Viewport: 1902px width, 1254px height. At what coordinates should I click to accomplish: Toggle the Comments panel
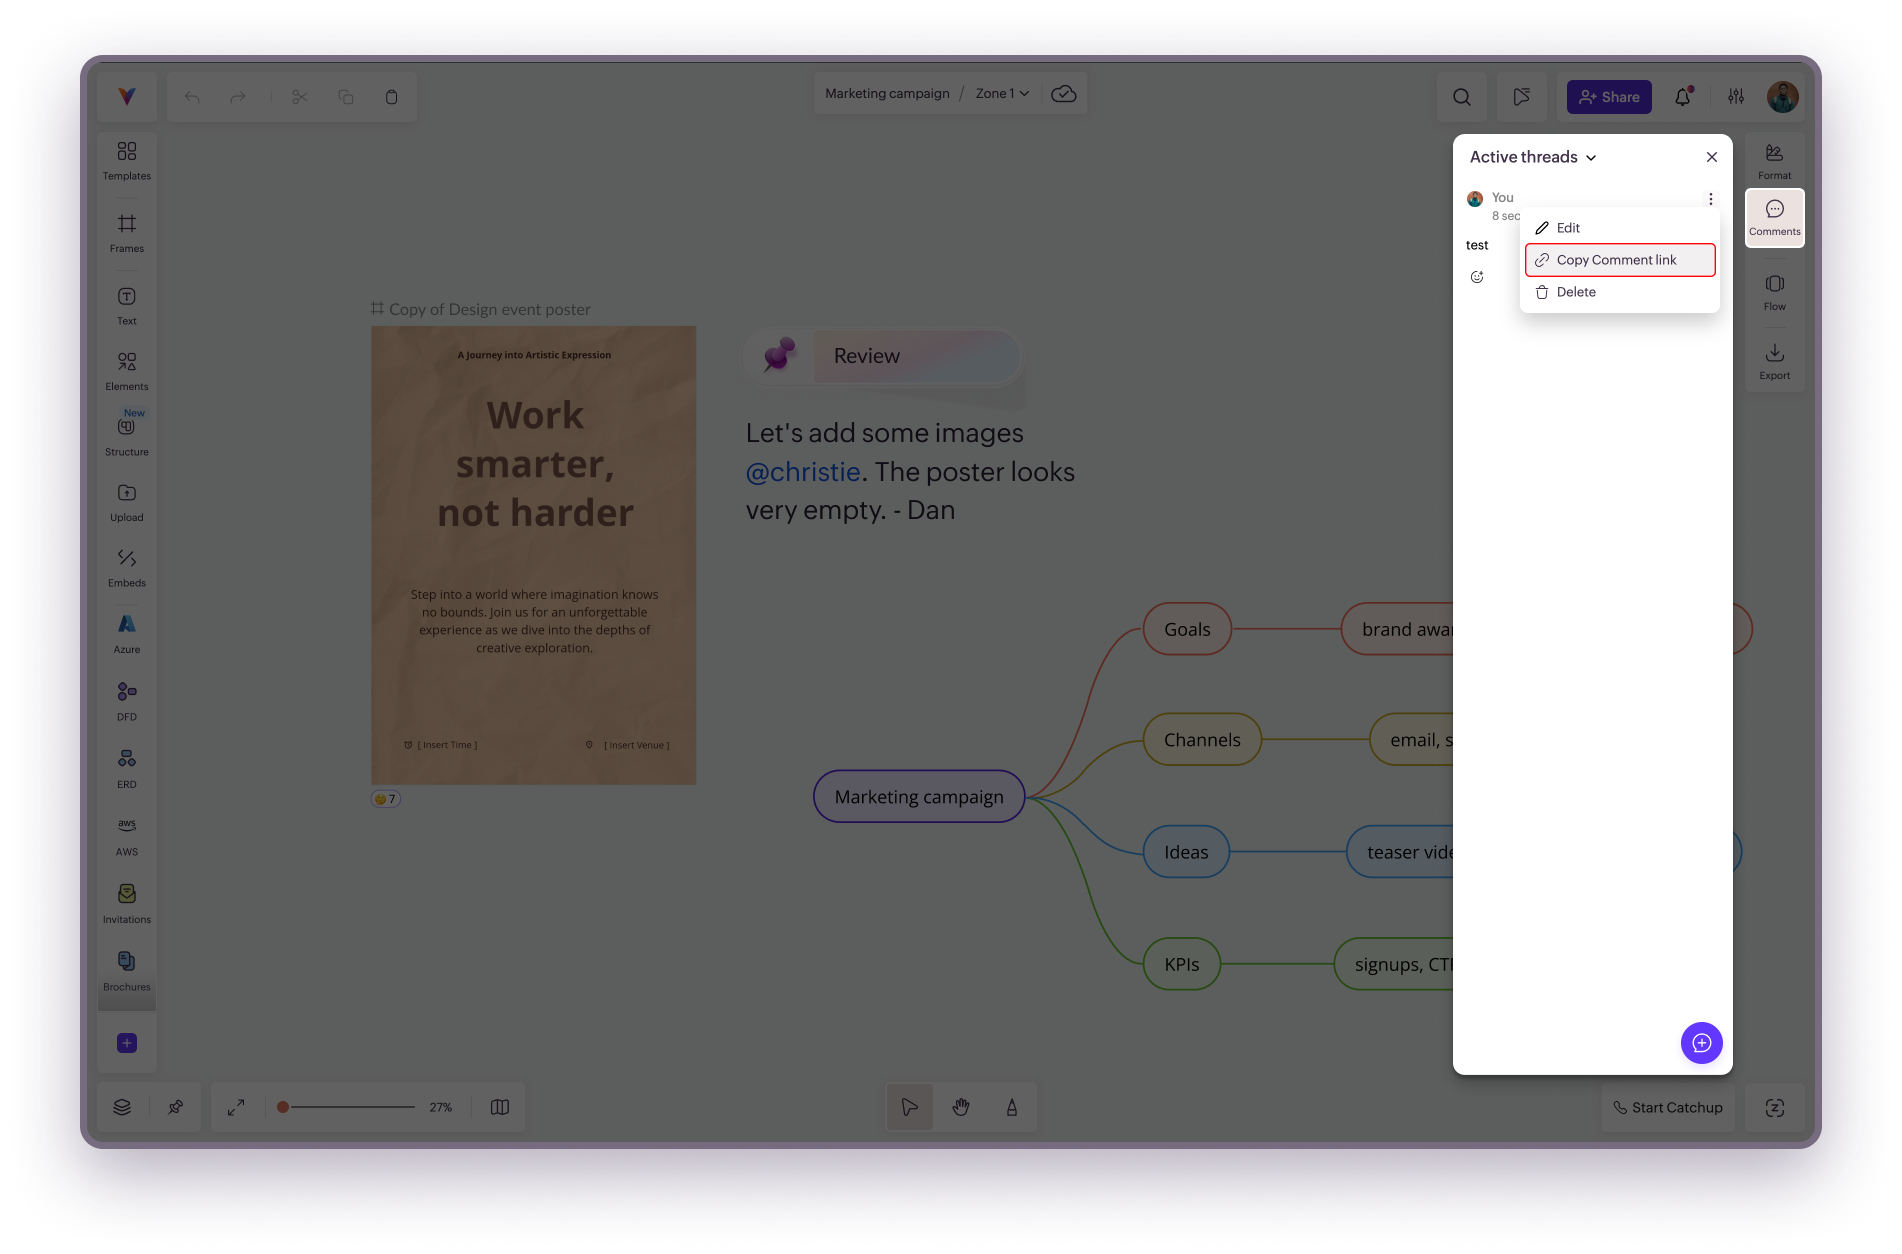tap(1774, 217)
